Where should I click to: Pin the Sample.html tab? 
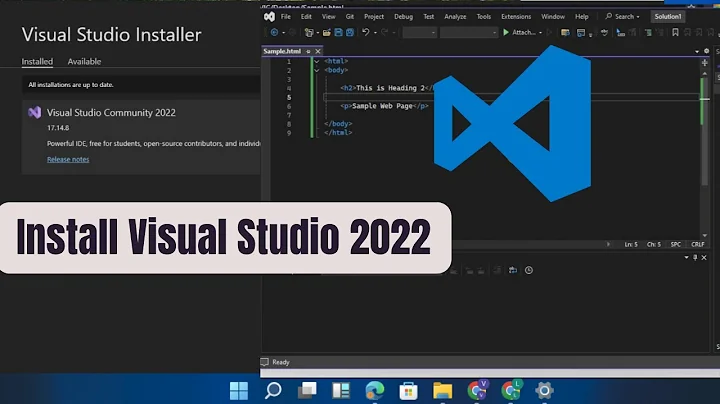[308, 51]
